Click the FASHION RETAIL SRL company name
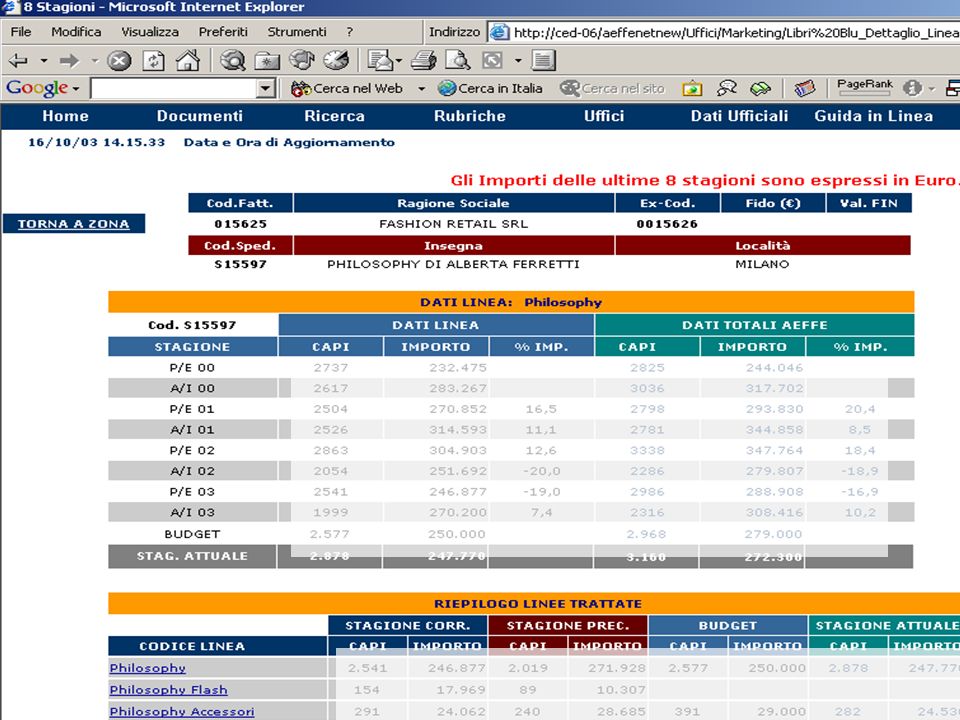This screenshot has width=960, height=720. (x=453, y=224)
